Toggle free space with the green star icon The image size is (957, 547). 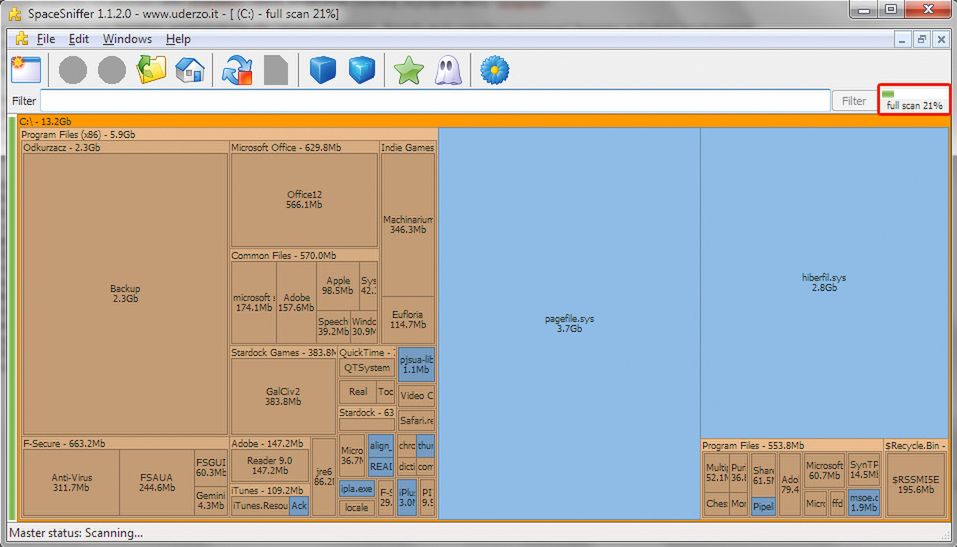pyautogui.click(x=409, y=70)
